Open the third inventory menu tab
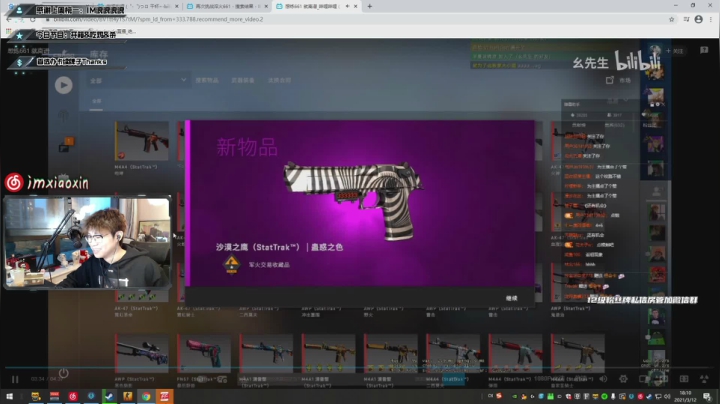 [279, 80]
